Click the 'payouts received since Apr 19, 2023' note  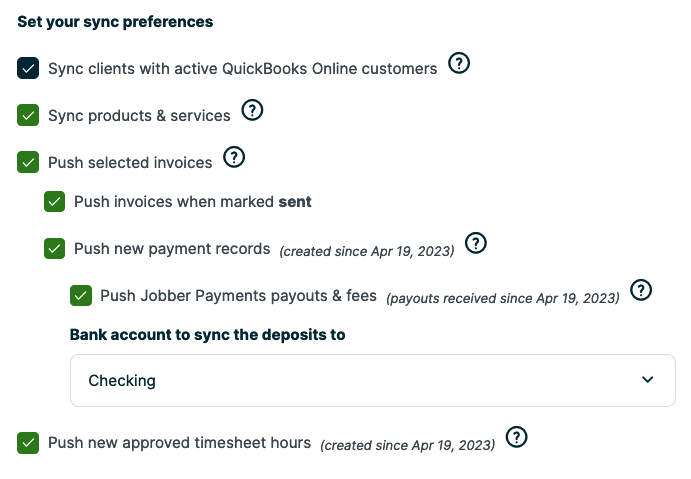[503, 298]
